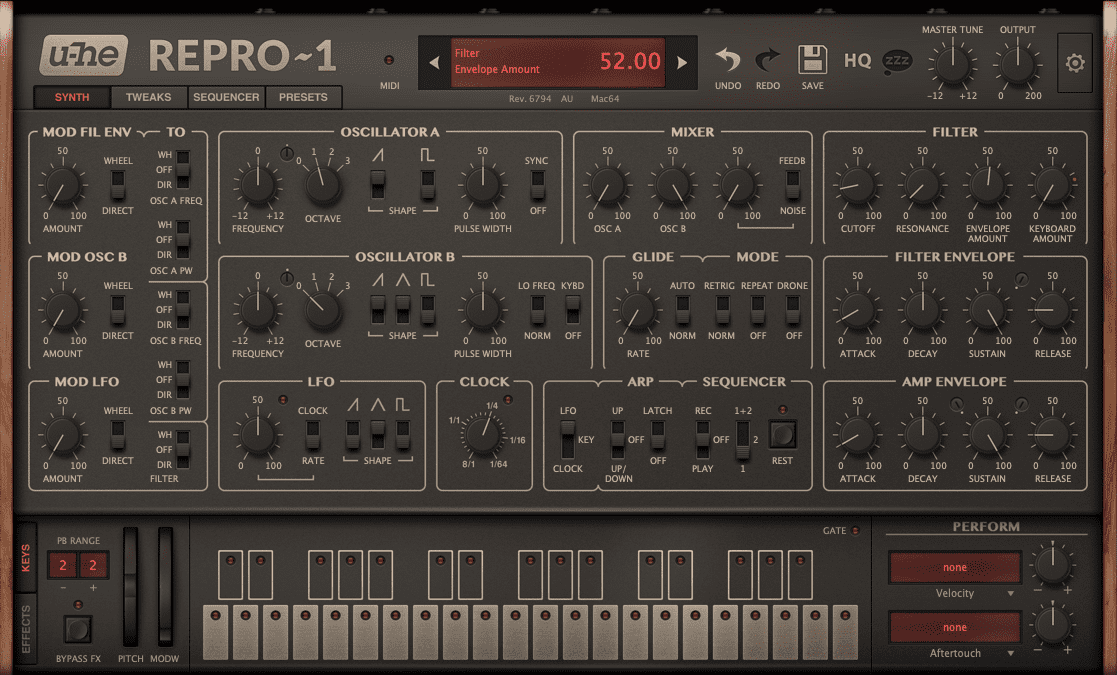Flip Oscillator B LO FREQ switch
The image size is (1117, 675).
pos(537,309)
